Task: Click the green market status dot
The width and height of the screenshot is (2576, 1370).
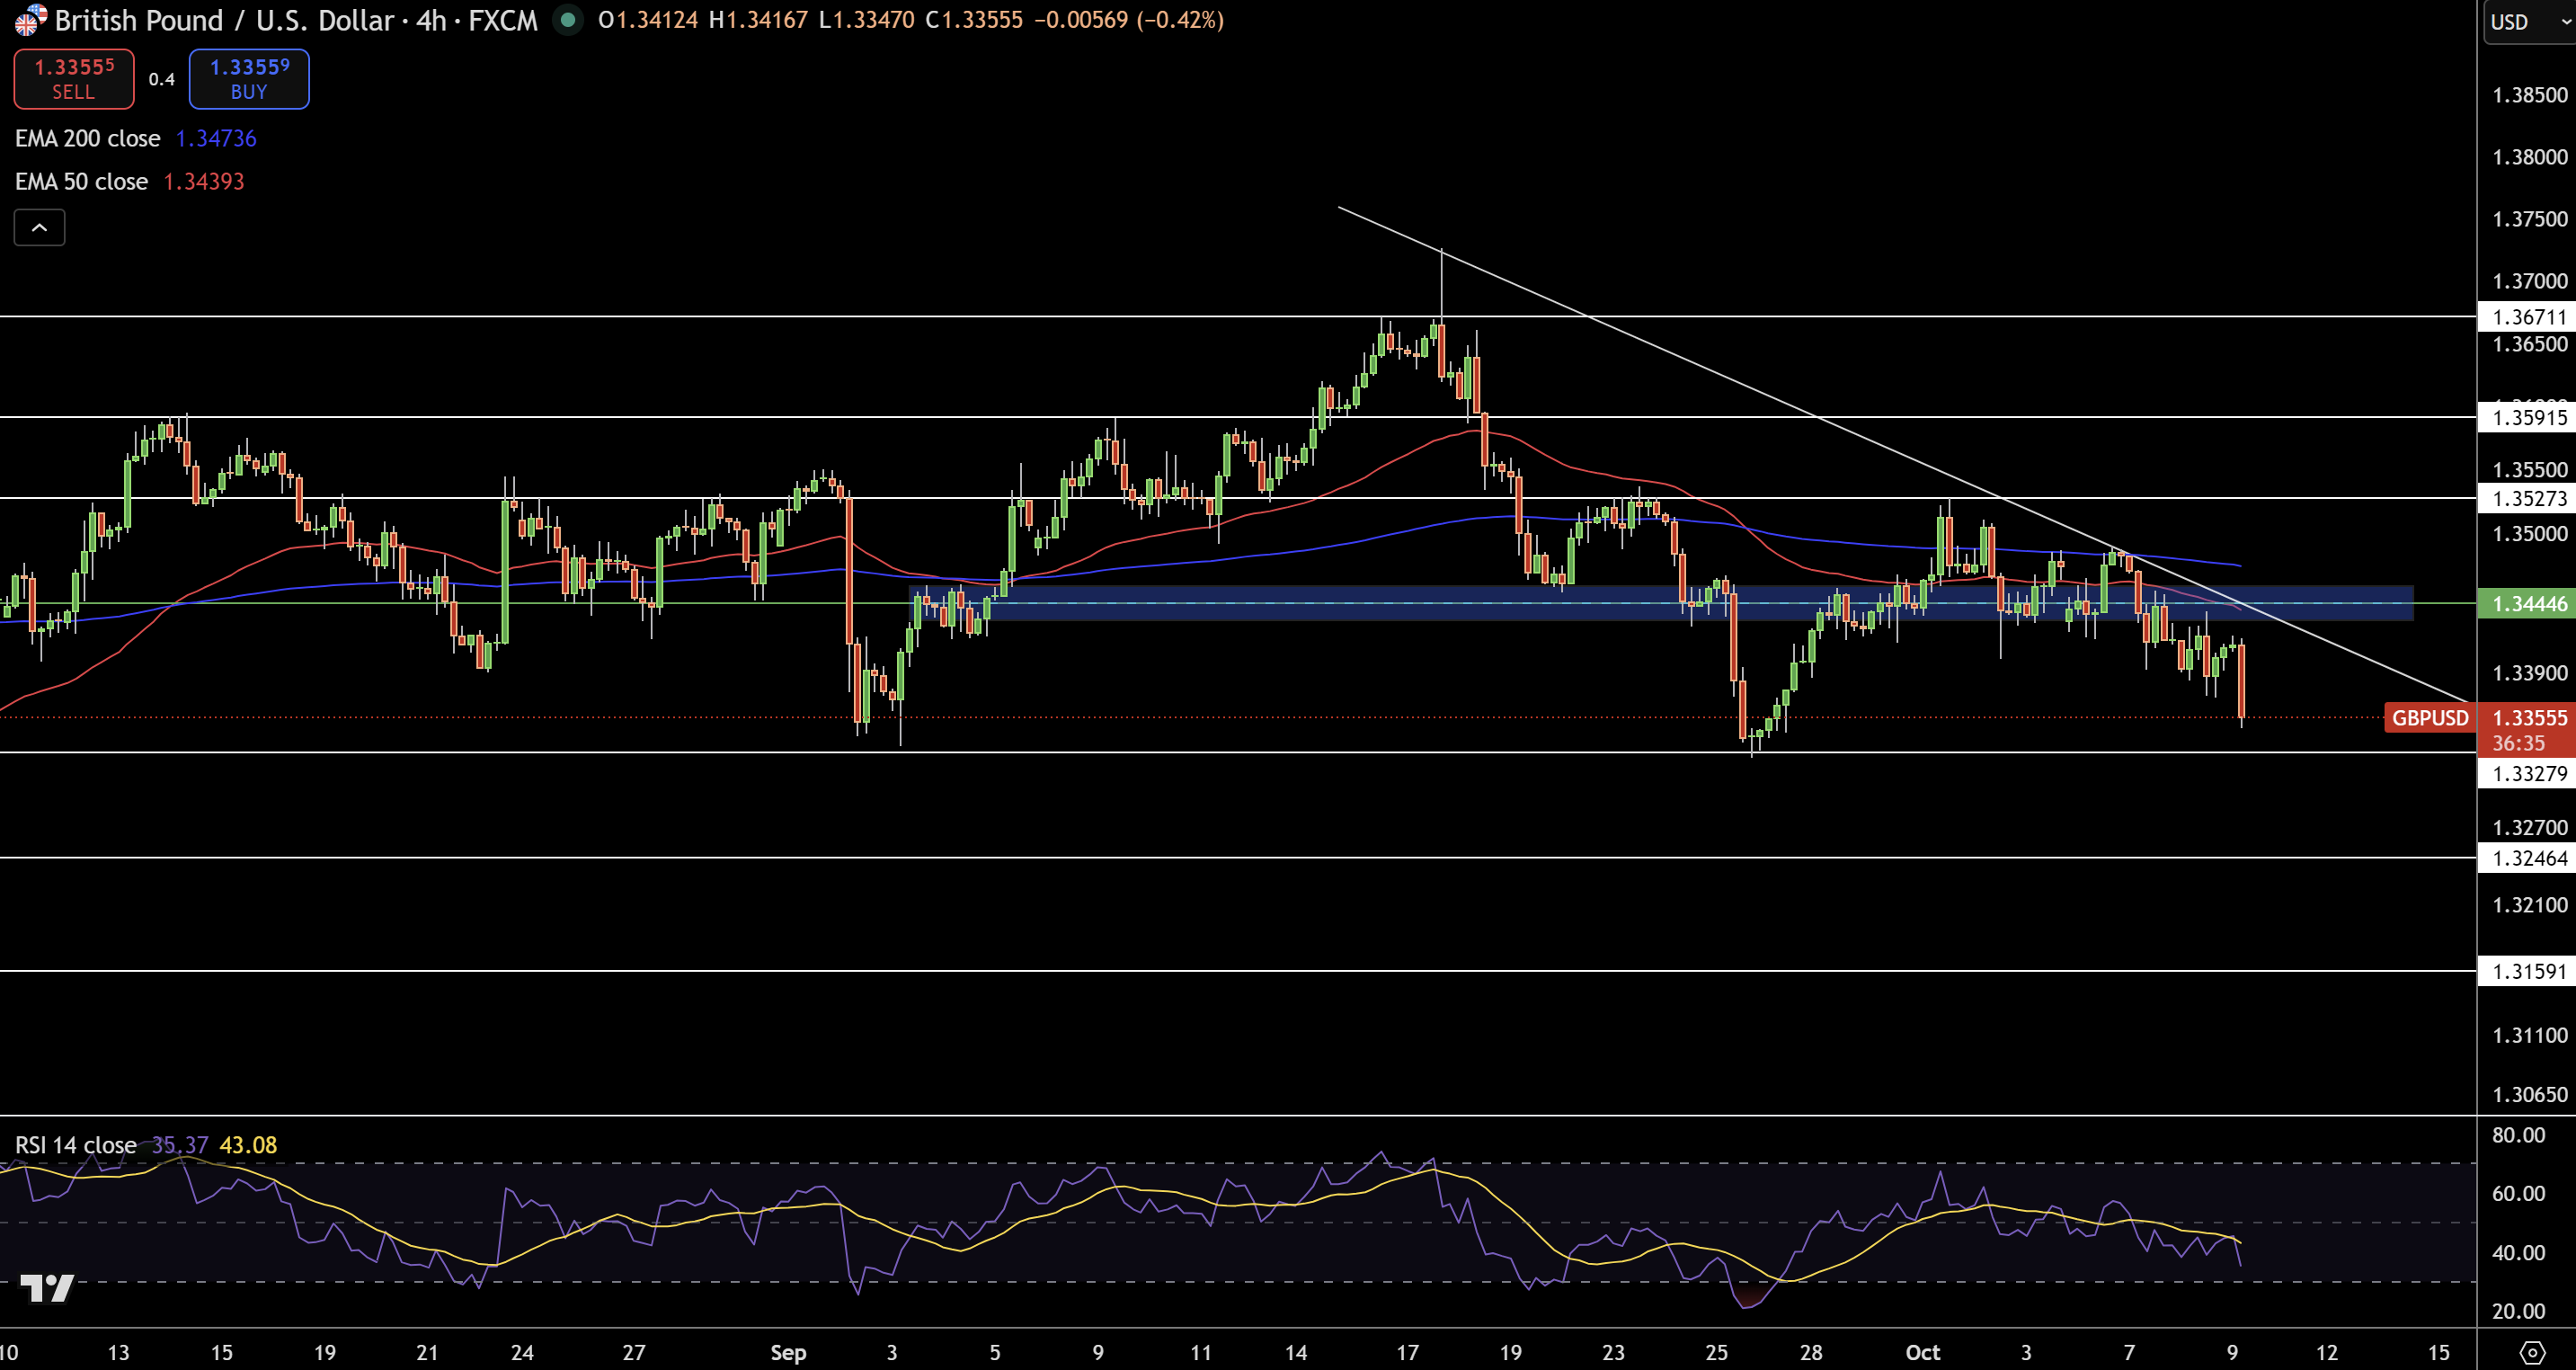Action: coord(568,20)
